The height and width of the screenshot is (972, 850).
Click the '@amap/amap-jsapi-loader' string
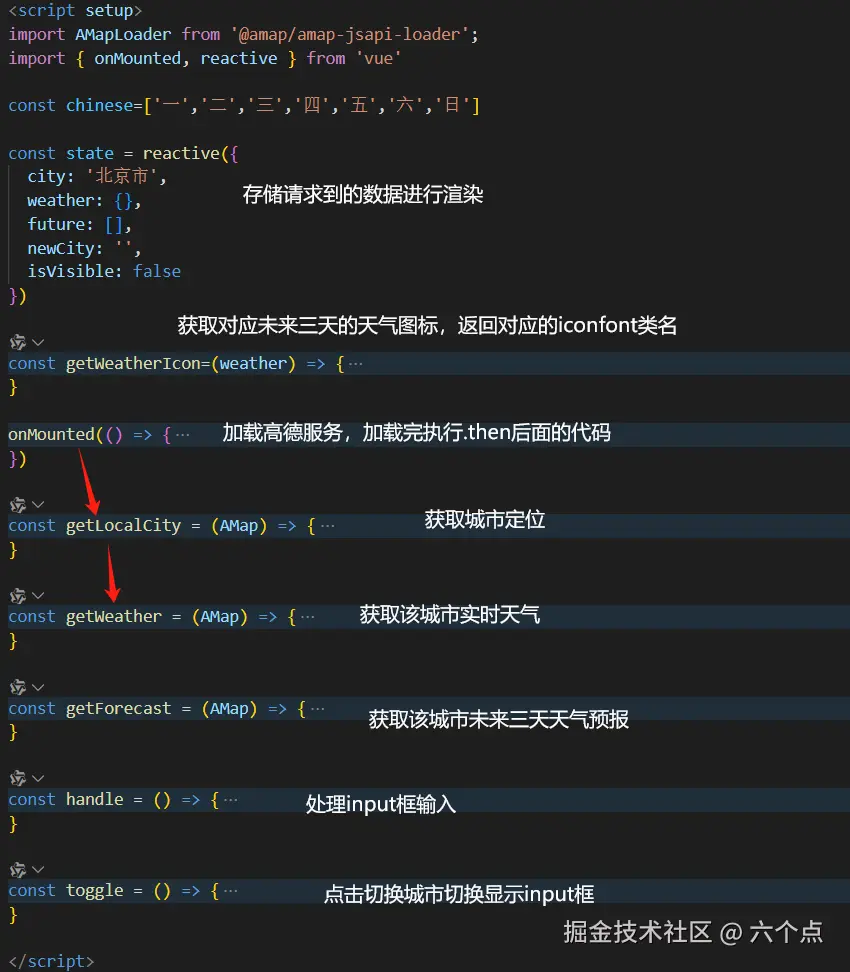350,34
